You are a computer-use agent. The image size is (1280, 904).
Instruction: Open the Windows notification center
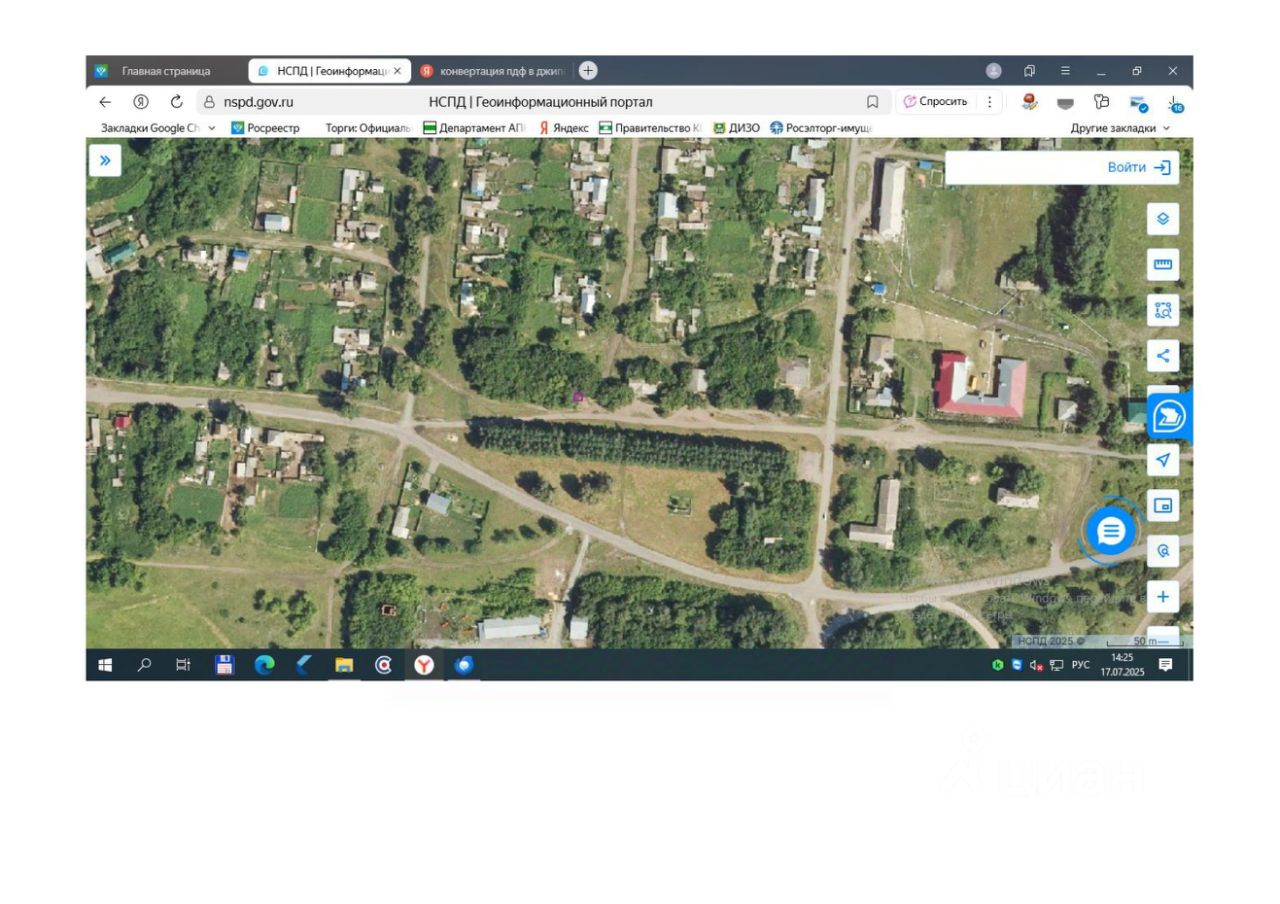point(1165,665)
